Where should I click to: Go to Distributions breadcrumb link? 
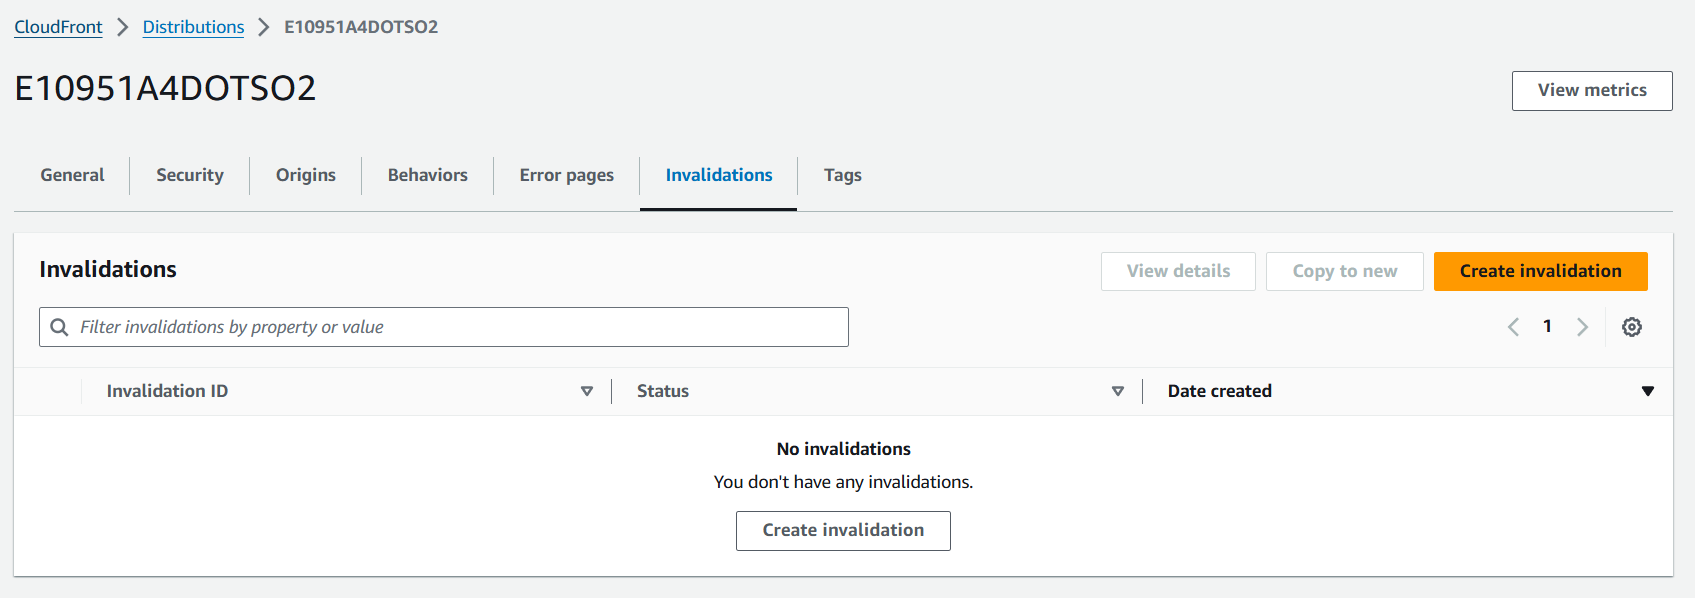pyautogui.click(x=193, y=27)
